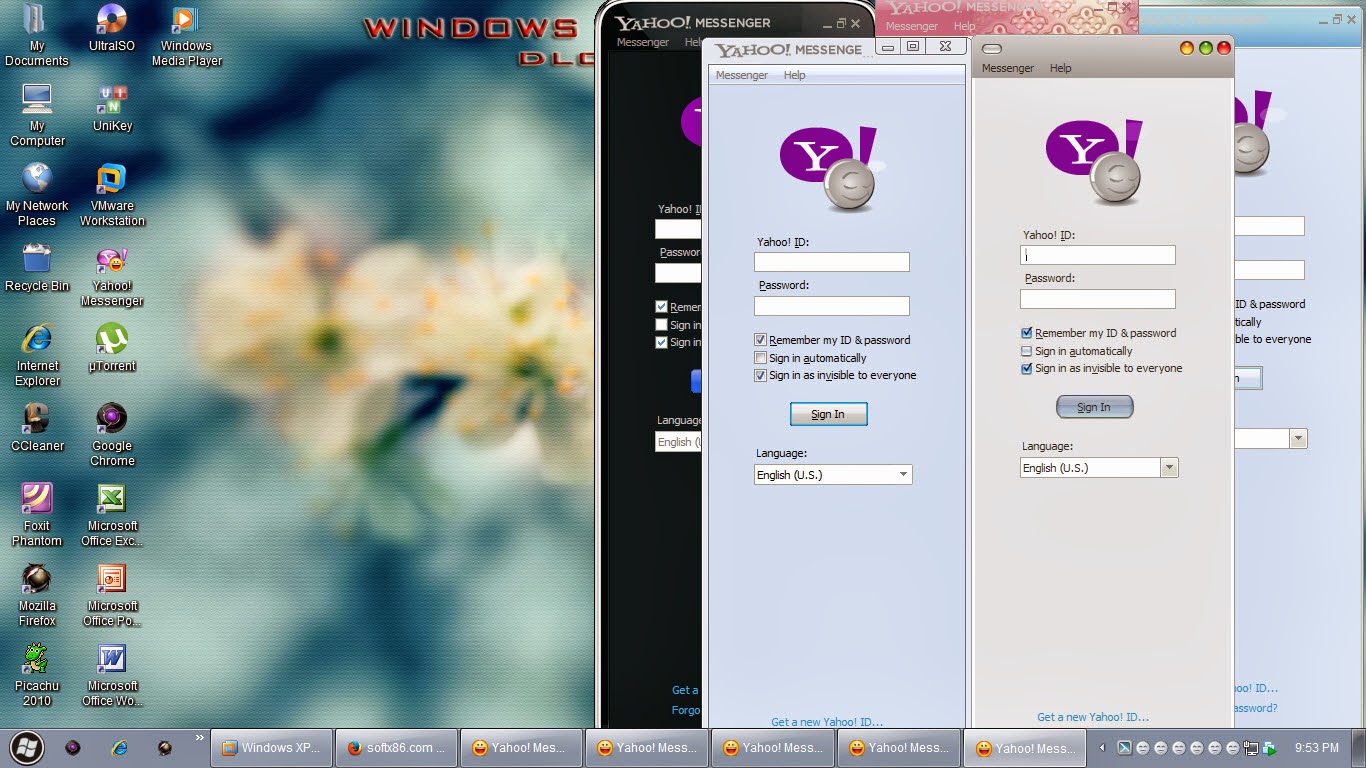Screen dimensions: 1366x768
Task: Click Internet Explorer in the quick launch bar
Action: point(119,747)
